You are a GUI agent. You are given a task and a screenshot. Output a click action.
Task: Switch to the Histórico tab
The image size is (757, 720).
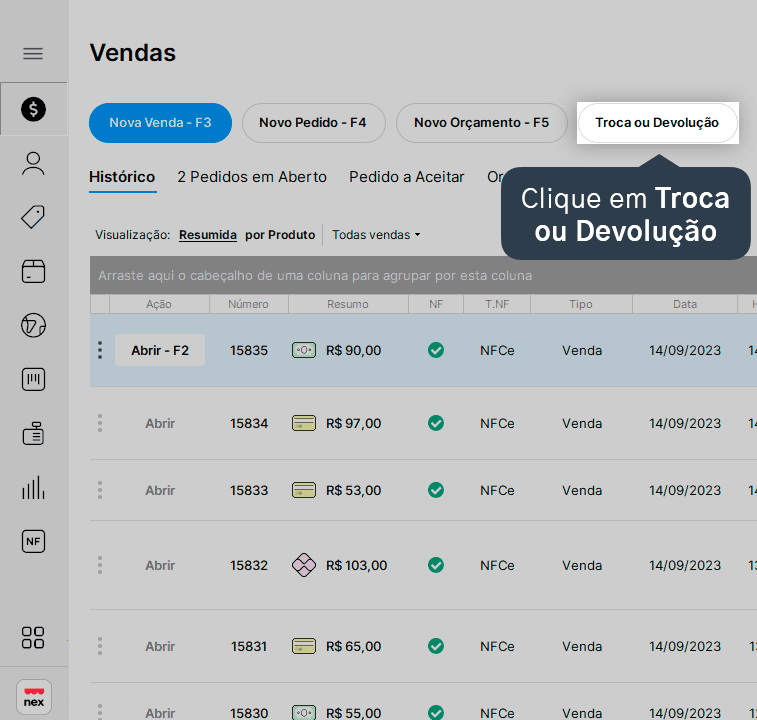[x=122, y=177]
